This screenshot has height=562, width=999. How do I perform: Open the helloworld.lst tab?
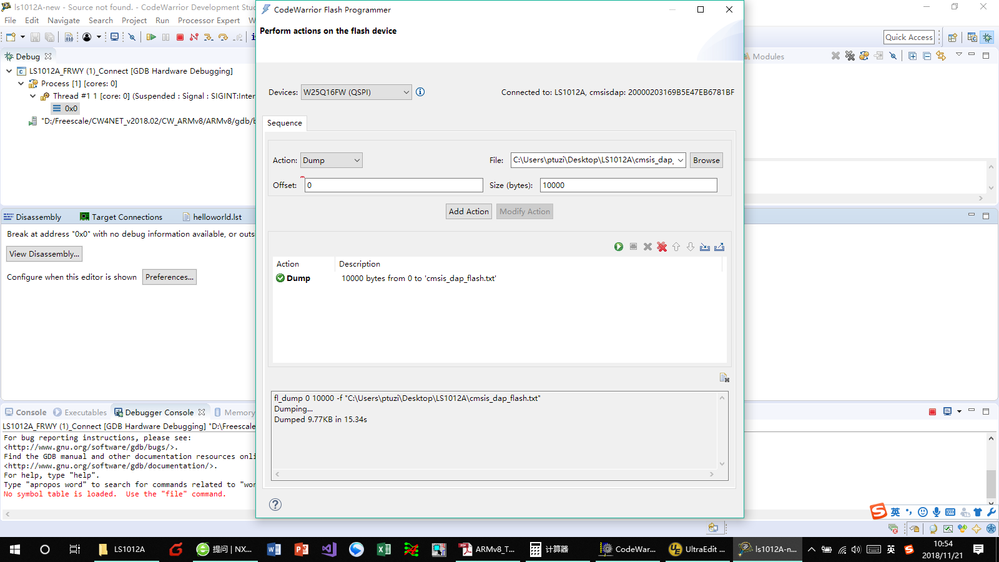pyautogui.click(x=212, y=217)
